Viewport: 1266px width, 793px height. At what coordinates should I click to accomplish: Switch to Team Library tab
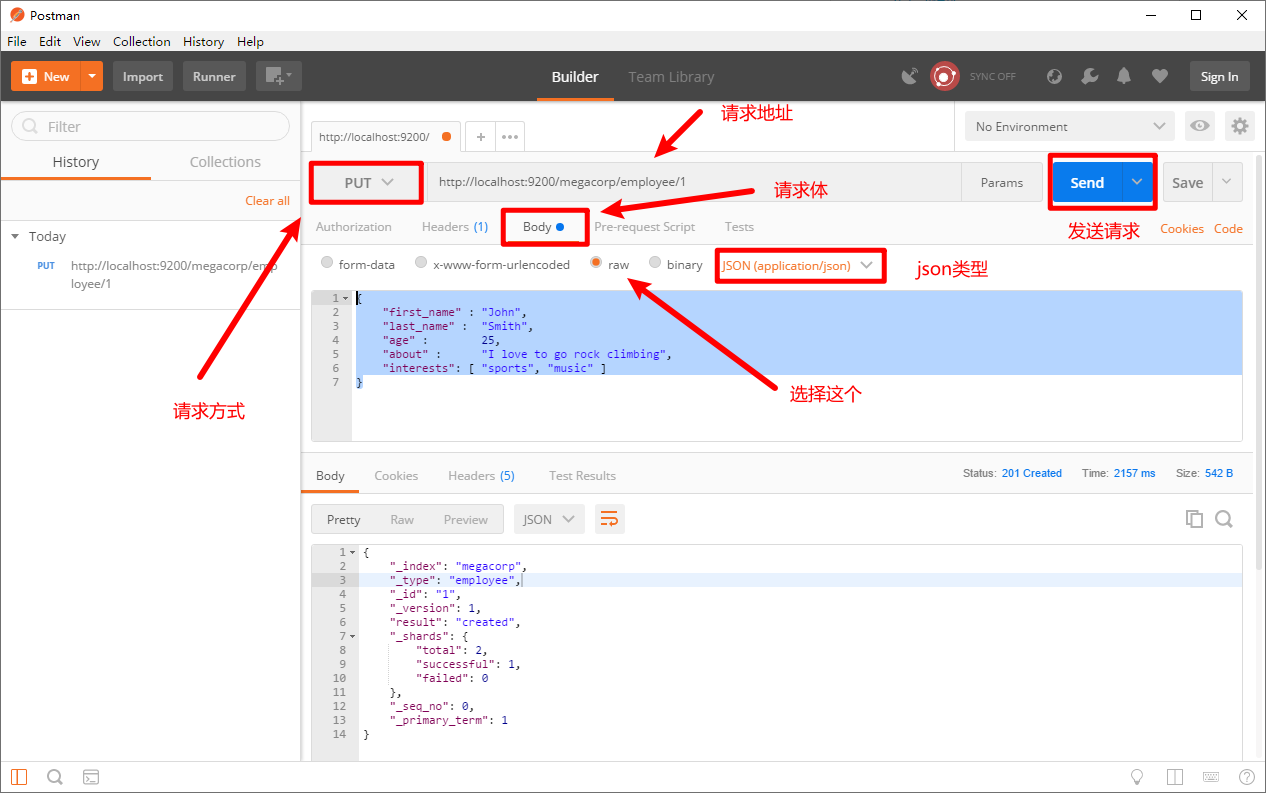click(671, 77)
